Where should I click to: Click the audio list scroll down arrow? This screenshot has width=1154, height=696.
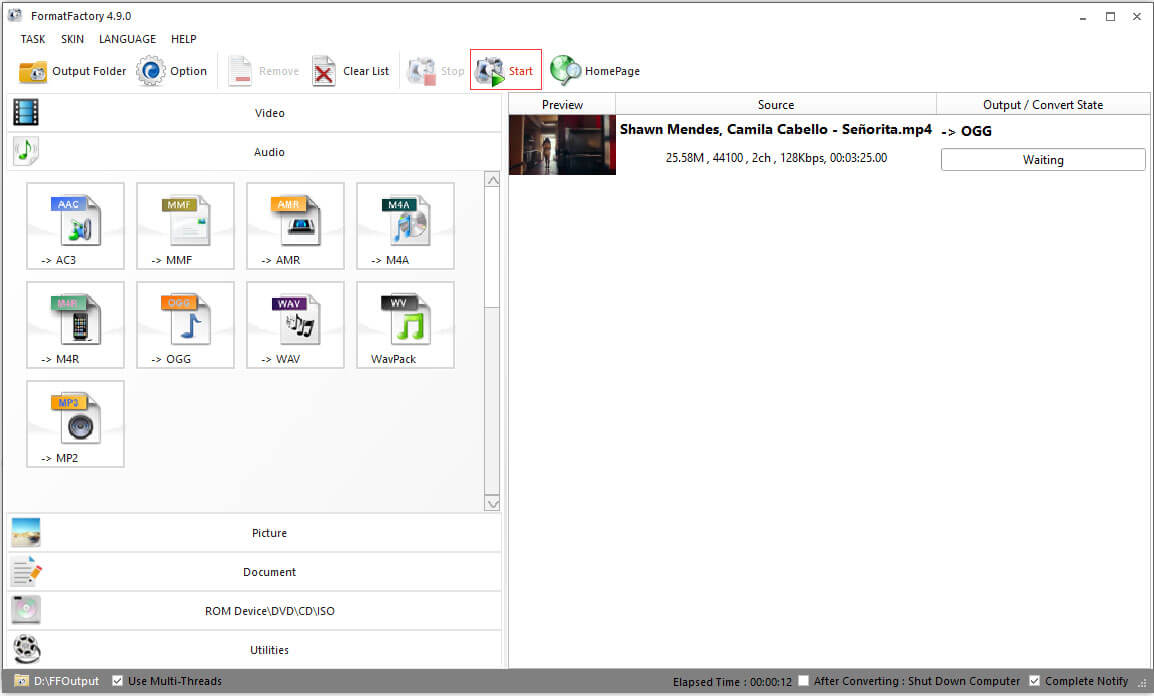point(492,504)
